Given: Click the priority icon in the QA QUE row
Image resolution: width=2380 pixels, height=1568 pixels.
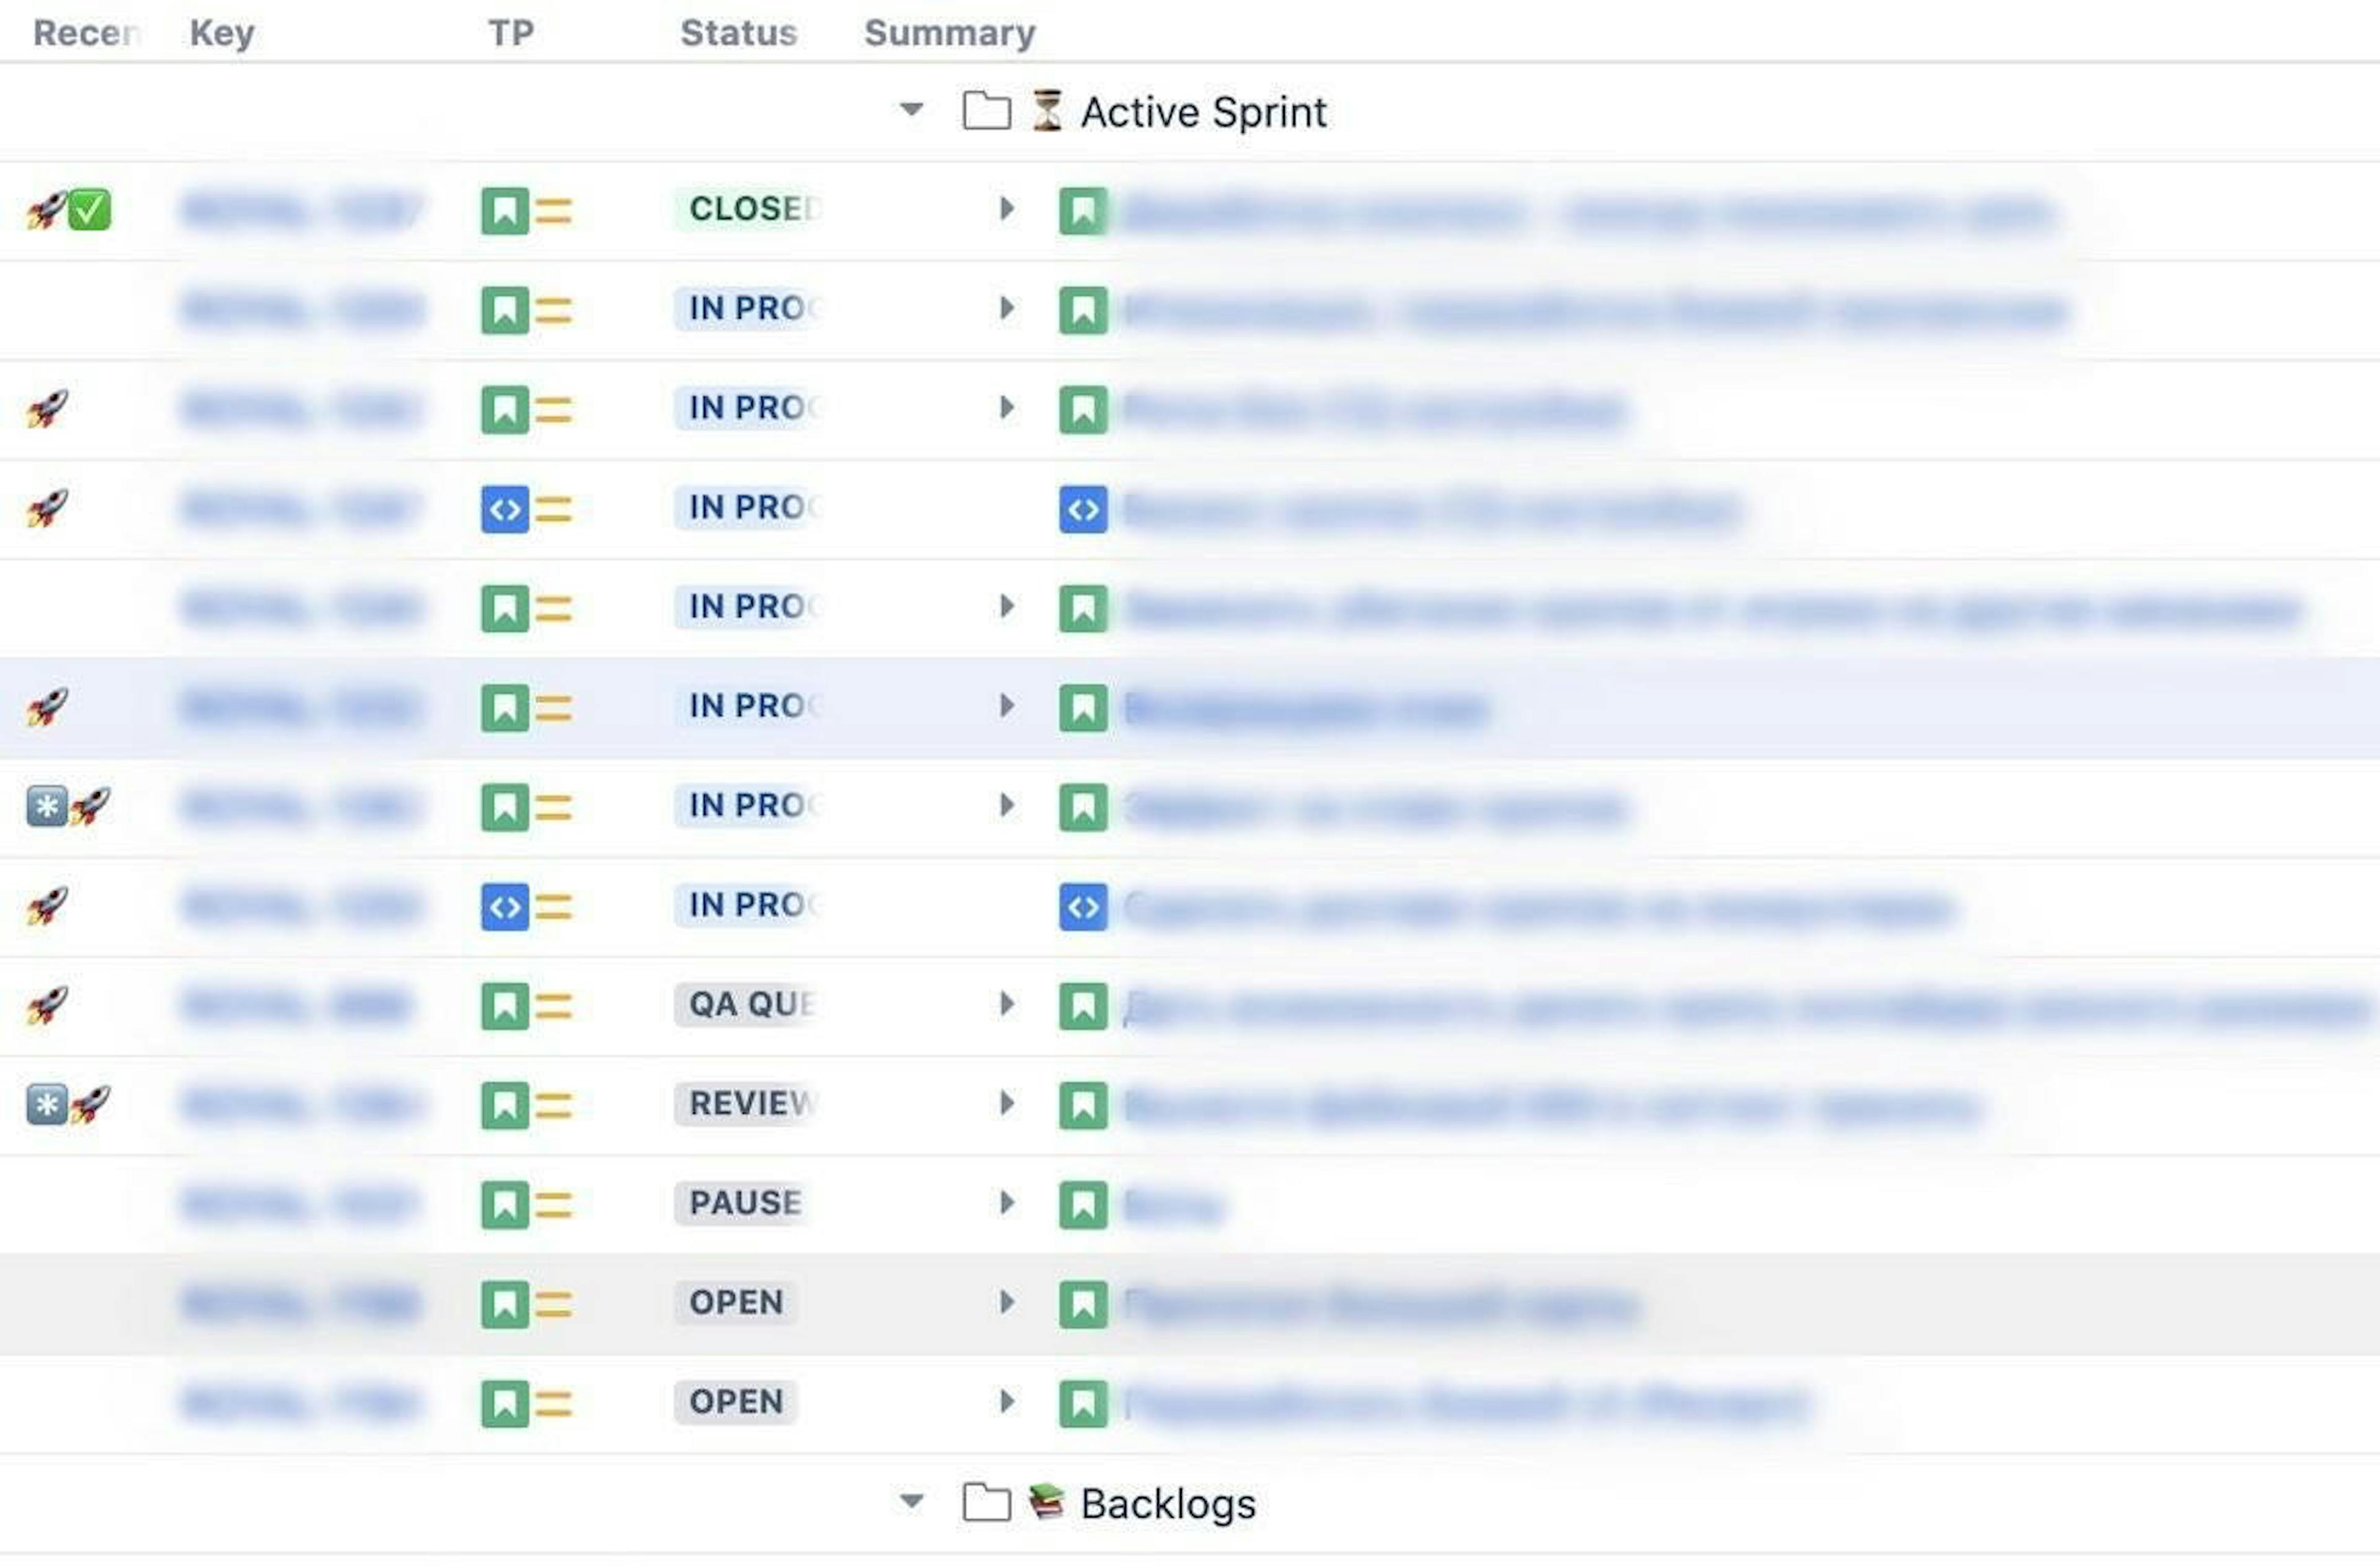Looking at the screenshot, I should (x=553, y=1006).
